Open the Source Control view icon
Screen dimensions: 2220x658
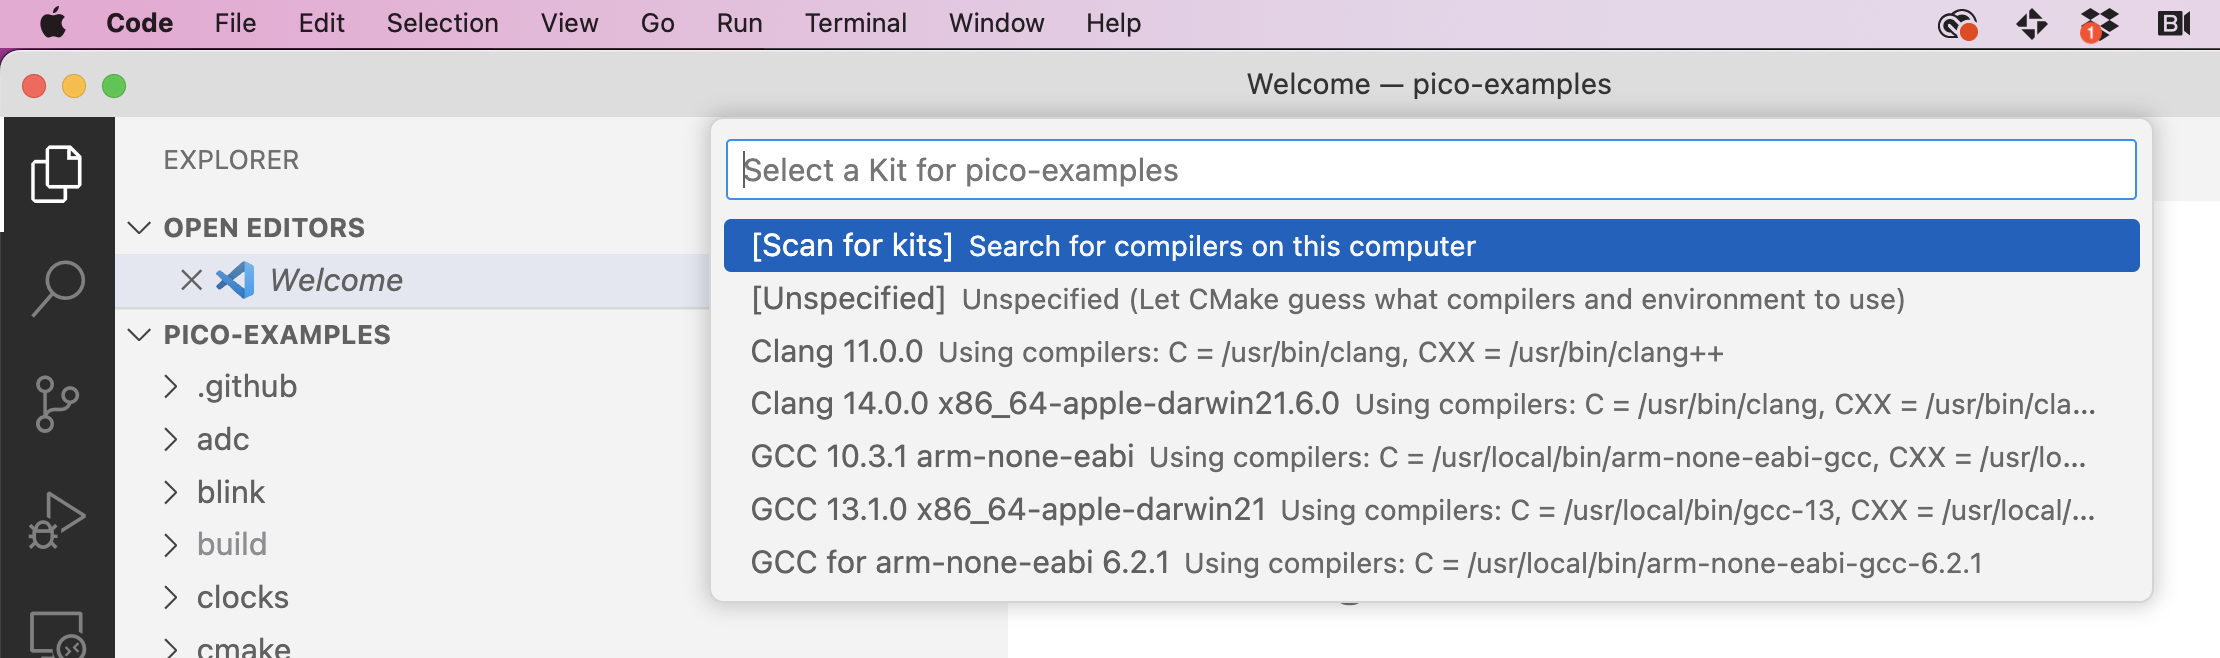point(57,404)
